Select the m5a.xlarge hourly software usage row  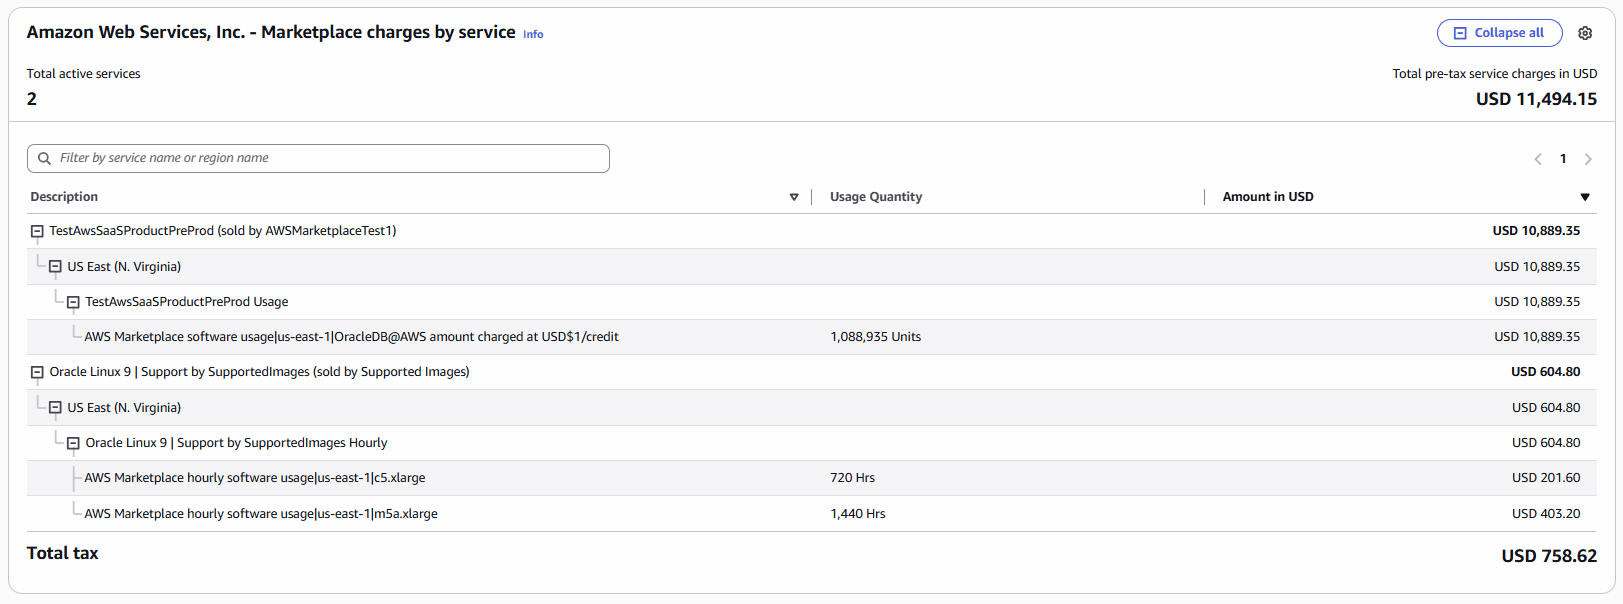click(261, 514)
